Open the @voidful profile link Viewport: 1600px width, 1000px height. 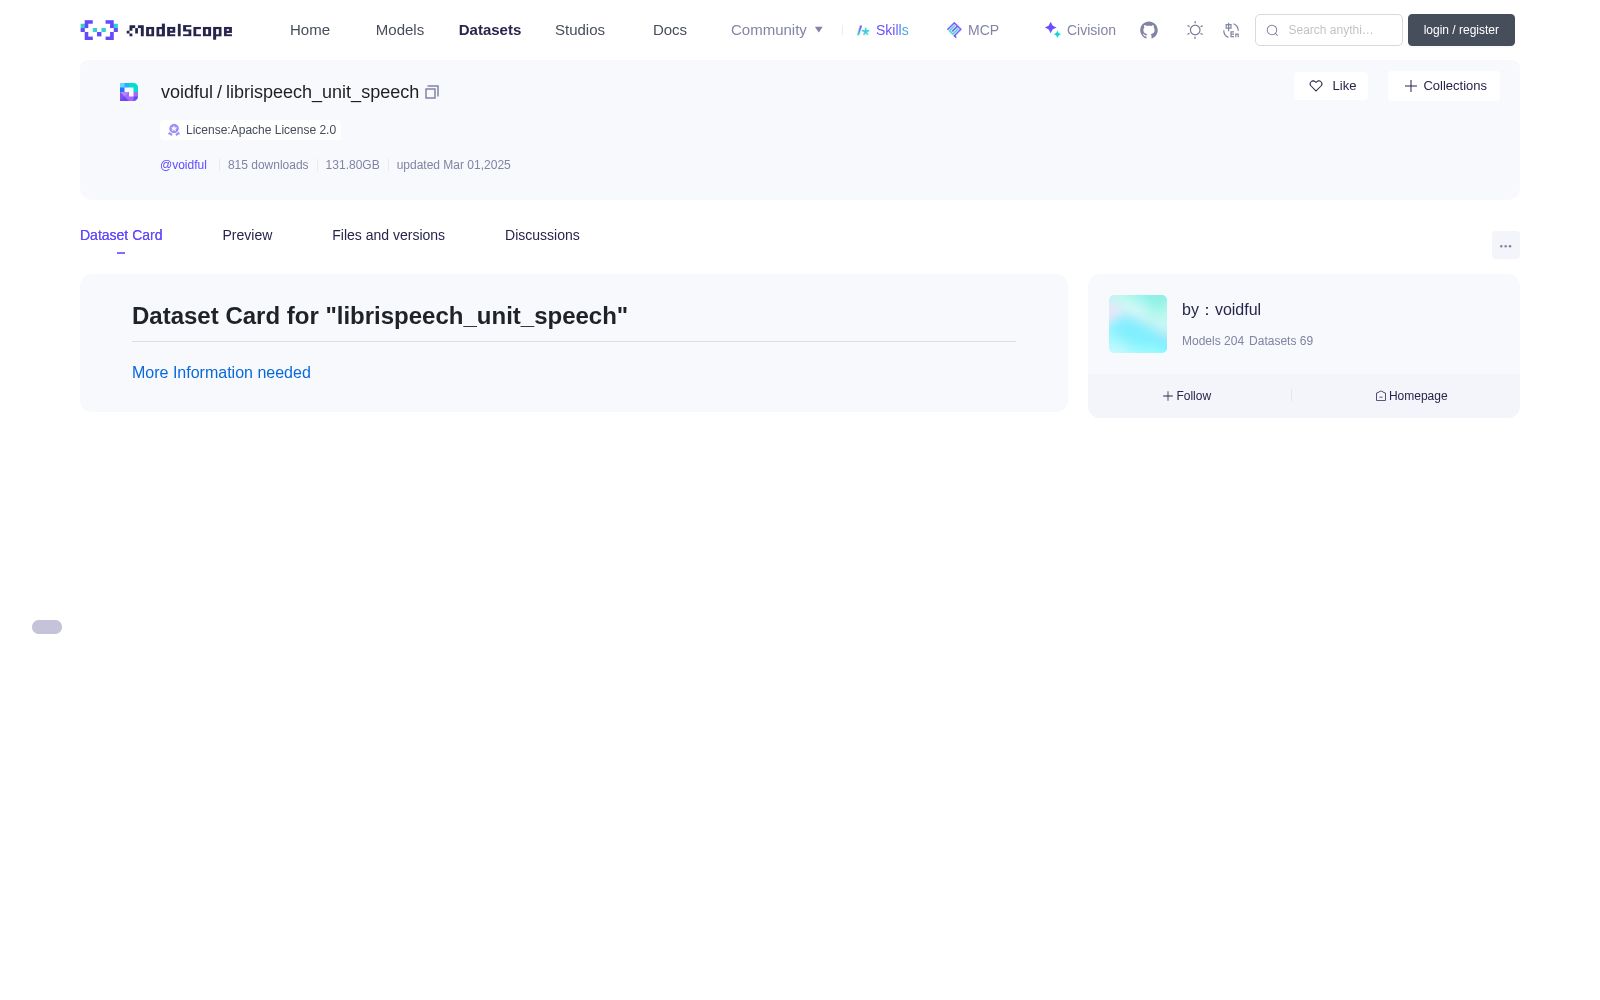(183, 165)
